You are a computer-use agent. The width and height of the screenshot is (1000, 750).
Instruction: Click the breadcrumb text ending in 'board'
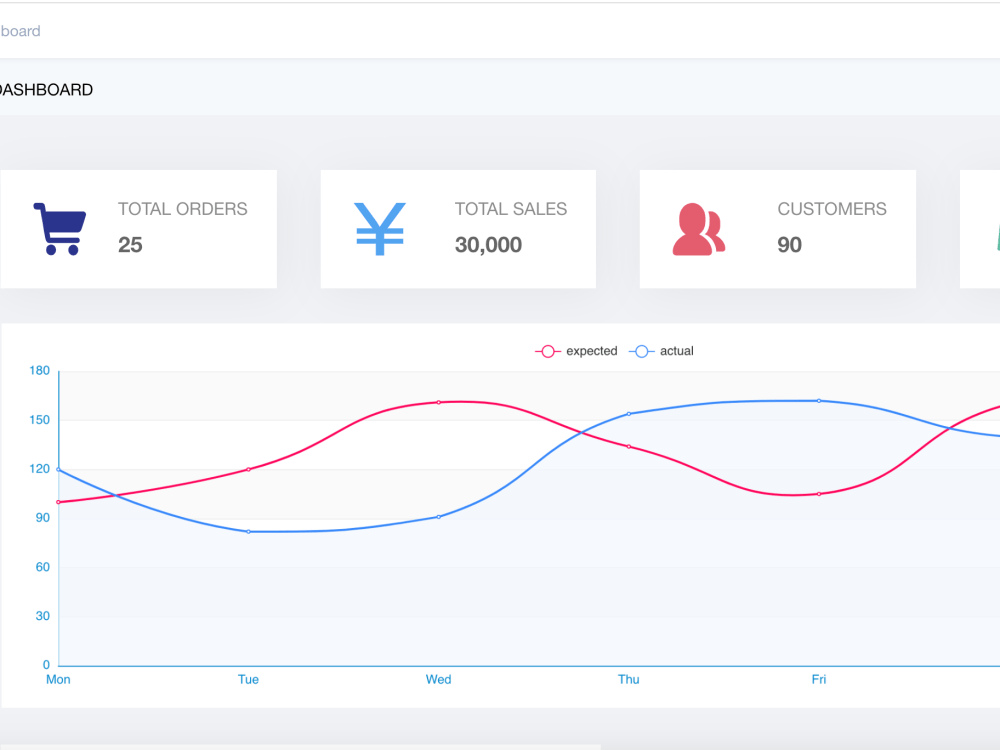(20, 31)
